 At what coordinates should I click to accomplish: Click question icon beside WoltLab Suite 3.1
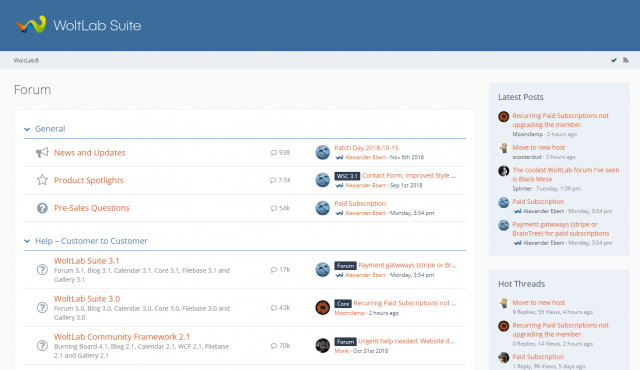(42, 270)
